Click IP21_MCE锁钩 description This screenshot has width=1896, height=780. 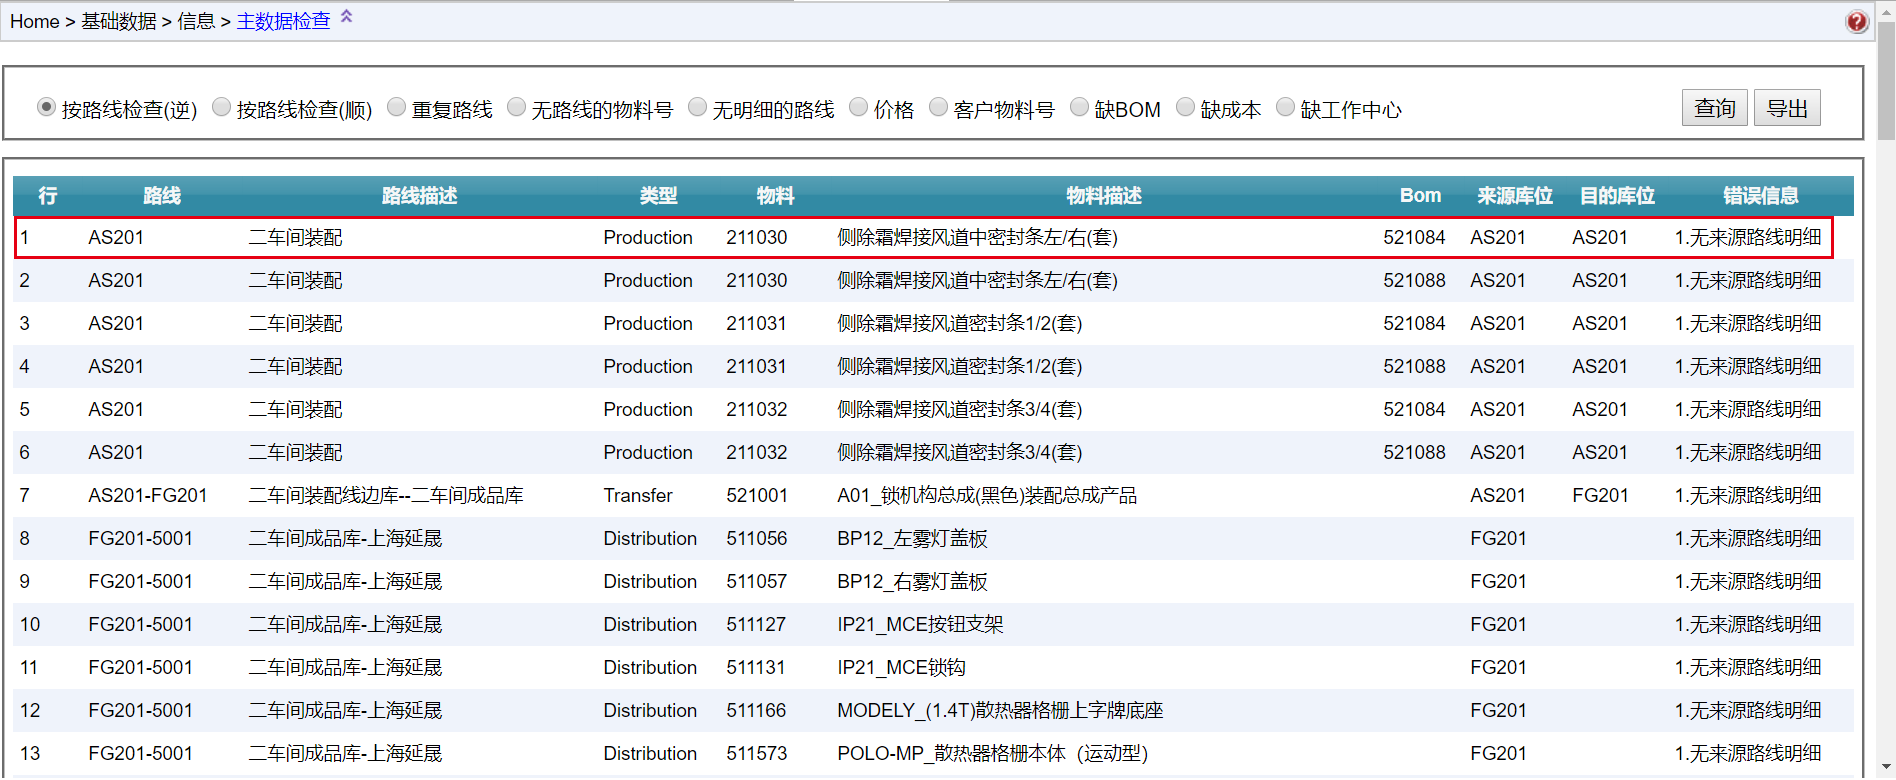(x=901, y=668)
